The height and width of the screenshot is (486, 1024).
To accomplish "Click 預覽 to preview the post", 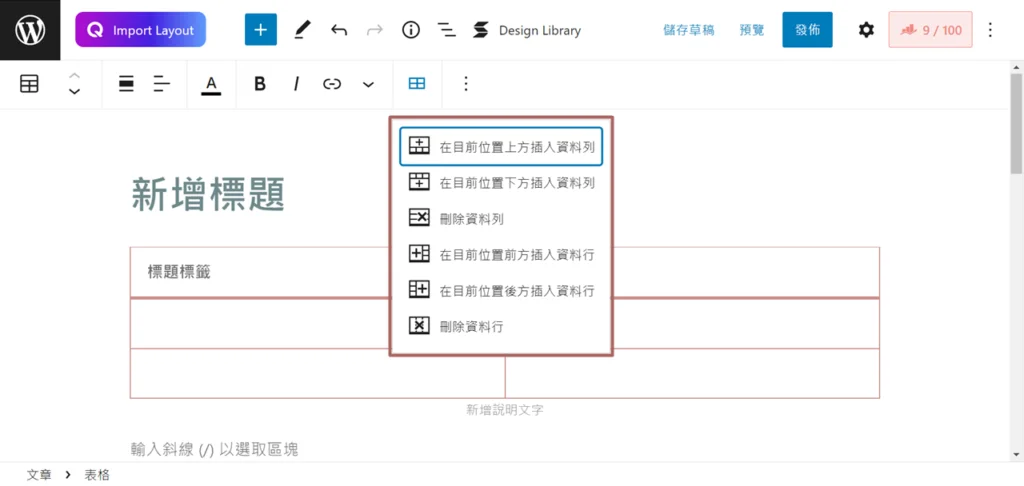I will (x=752, y=30).
